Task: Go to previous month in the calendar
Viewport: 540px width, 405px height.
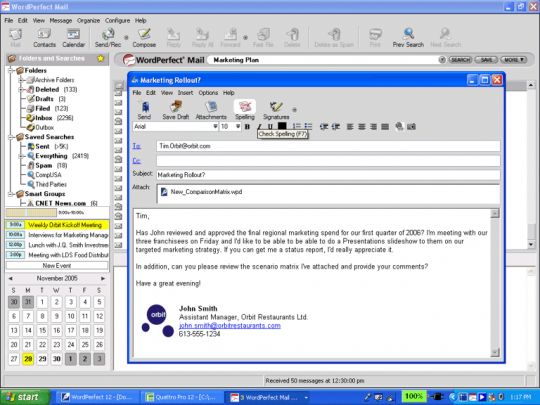Action: (11, 278)
